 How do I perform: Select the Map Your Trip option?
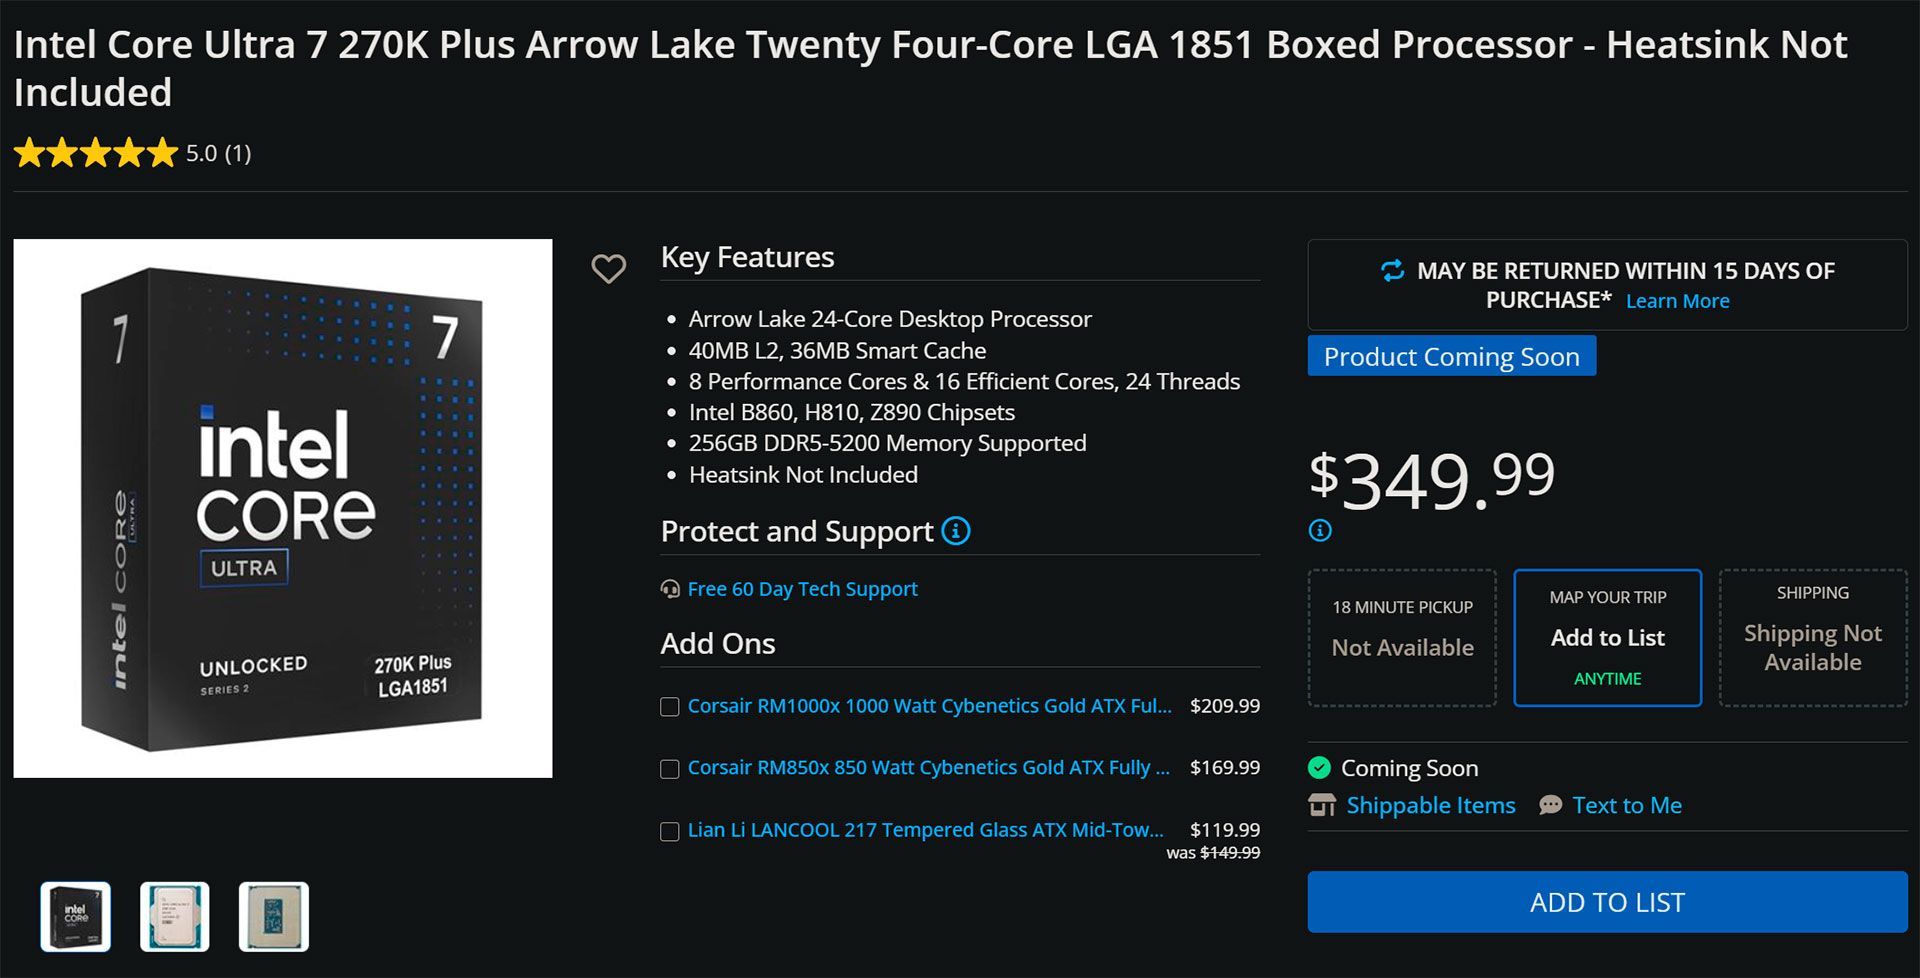coord(1607,638)
